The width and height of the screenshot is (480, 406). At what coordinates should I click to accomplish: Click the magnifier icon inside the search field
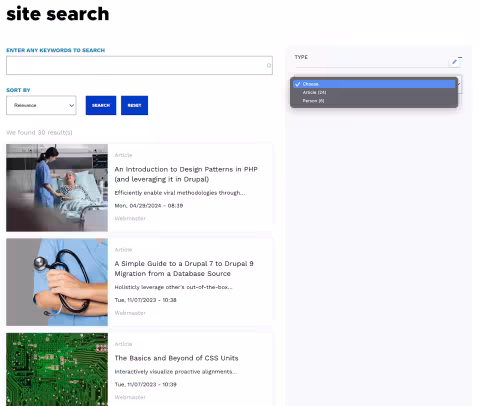click(269, 65)
